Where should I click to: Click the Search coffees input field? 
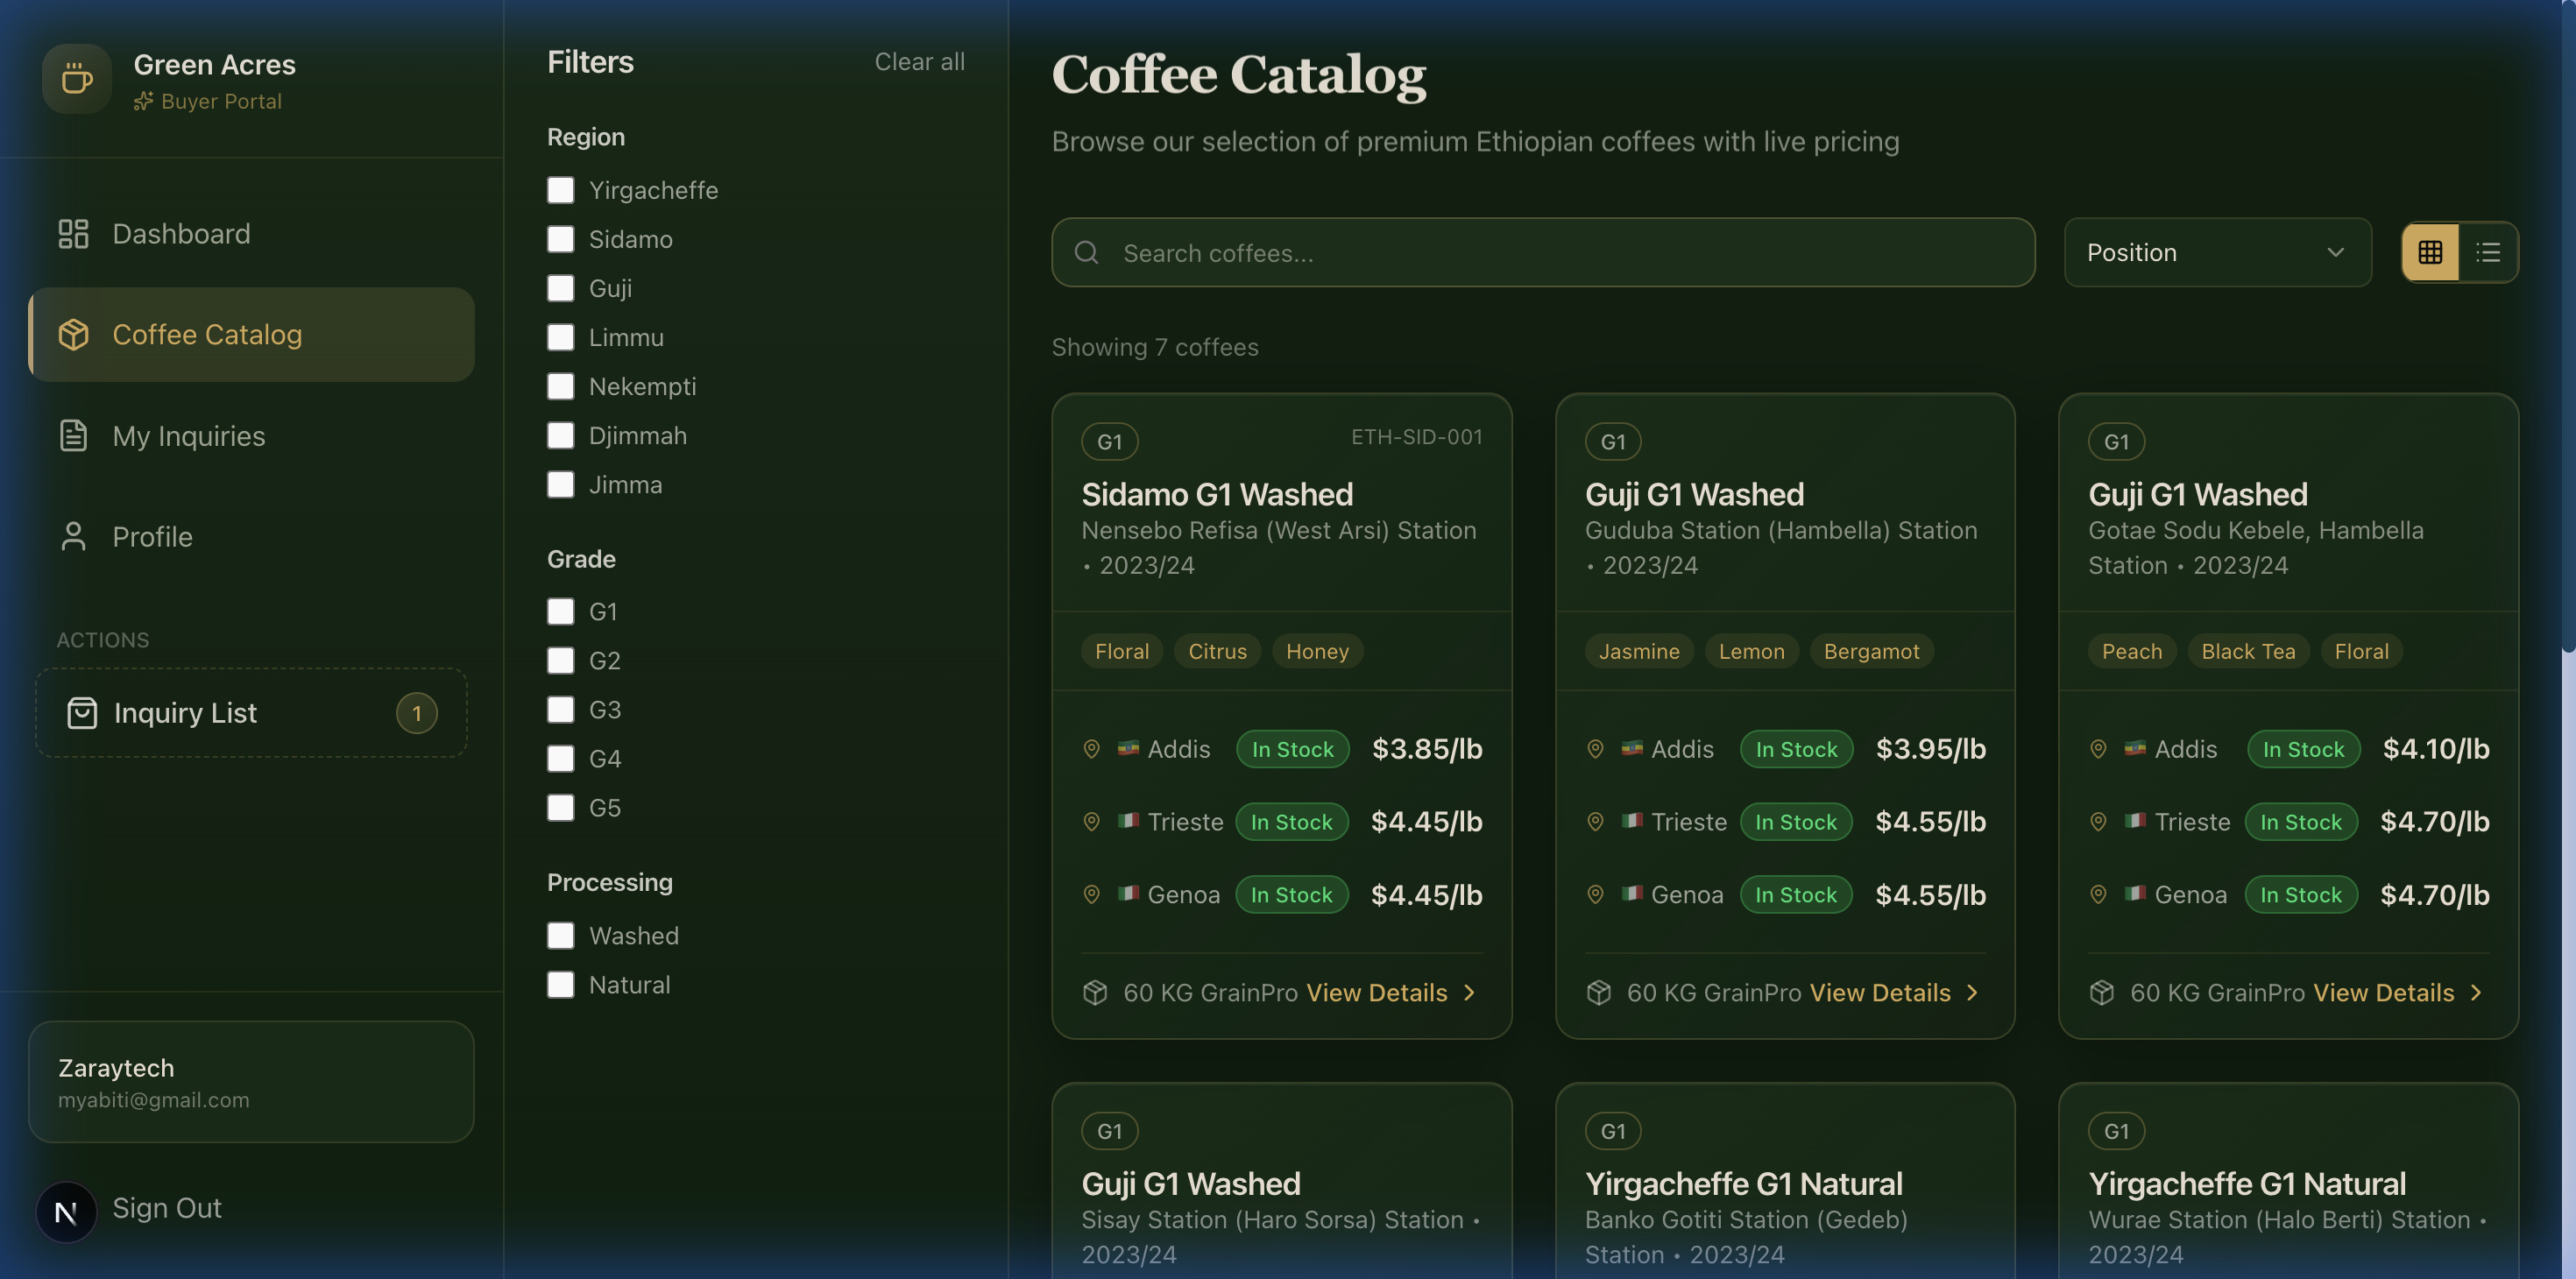point(1400,252)
